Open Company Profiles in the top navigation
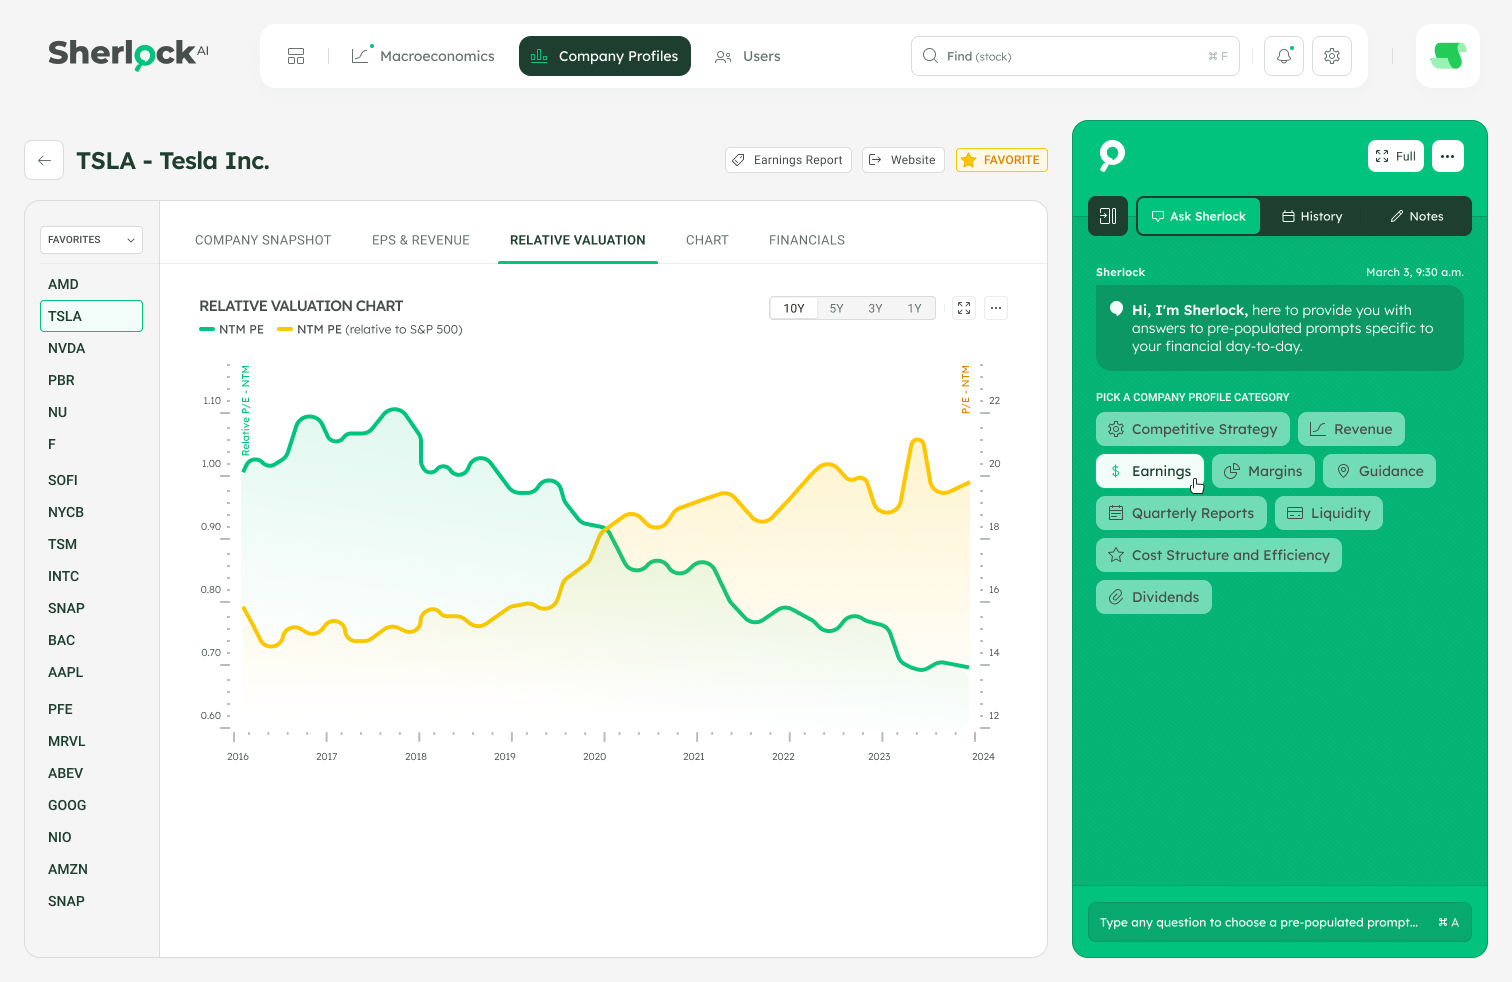 click(605, 56)
